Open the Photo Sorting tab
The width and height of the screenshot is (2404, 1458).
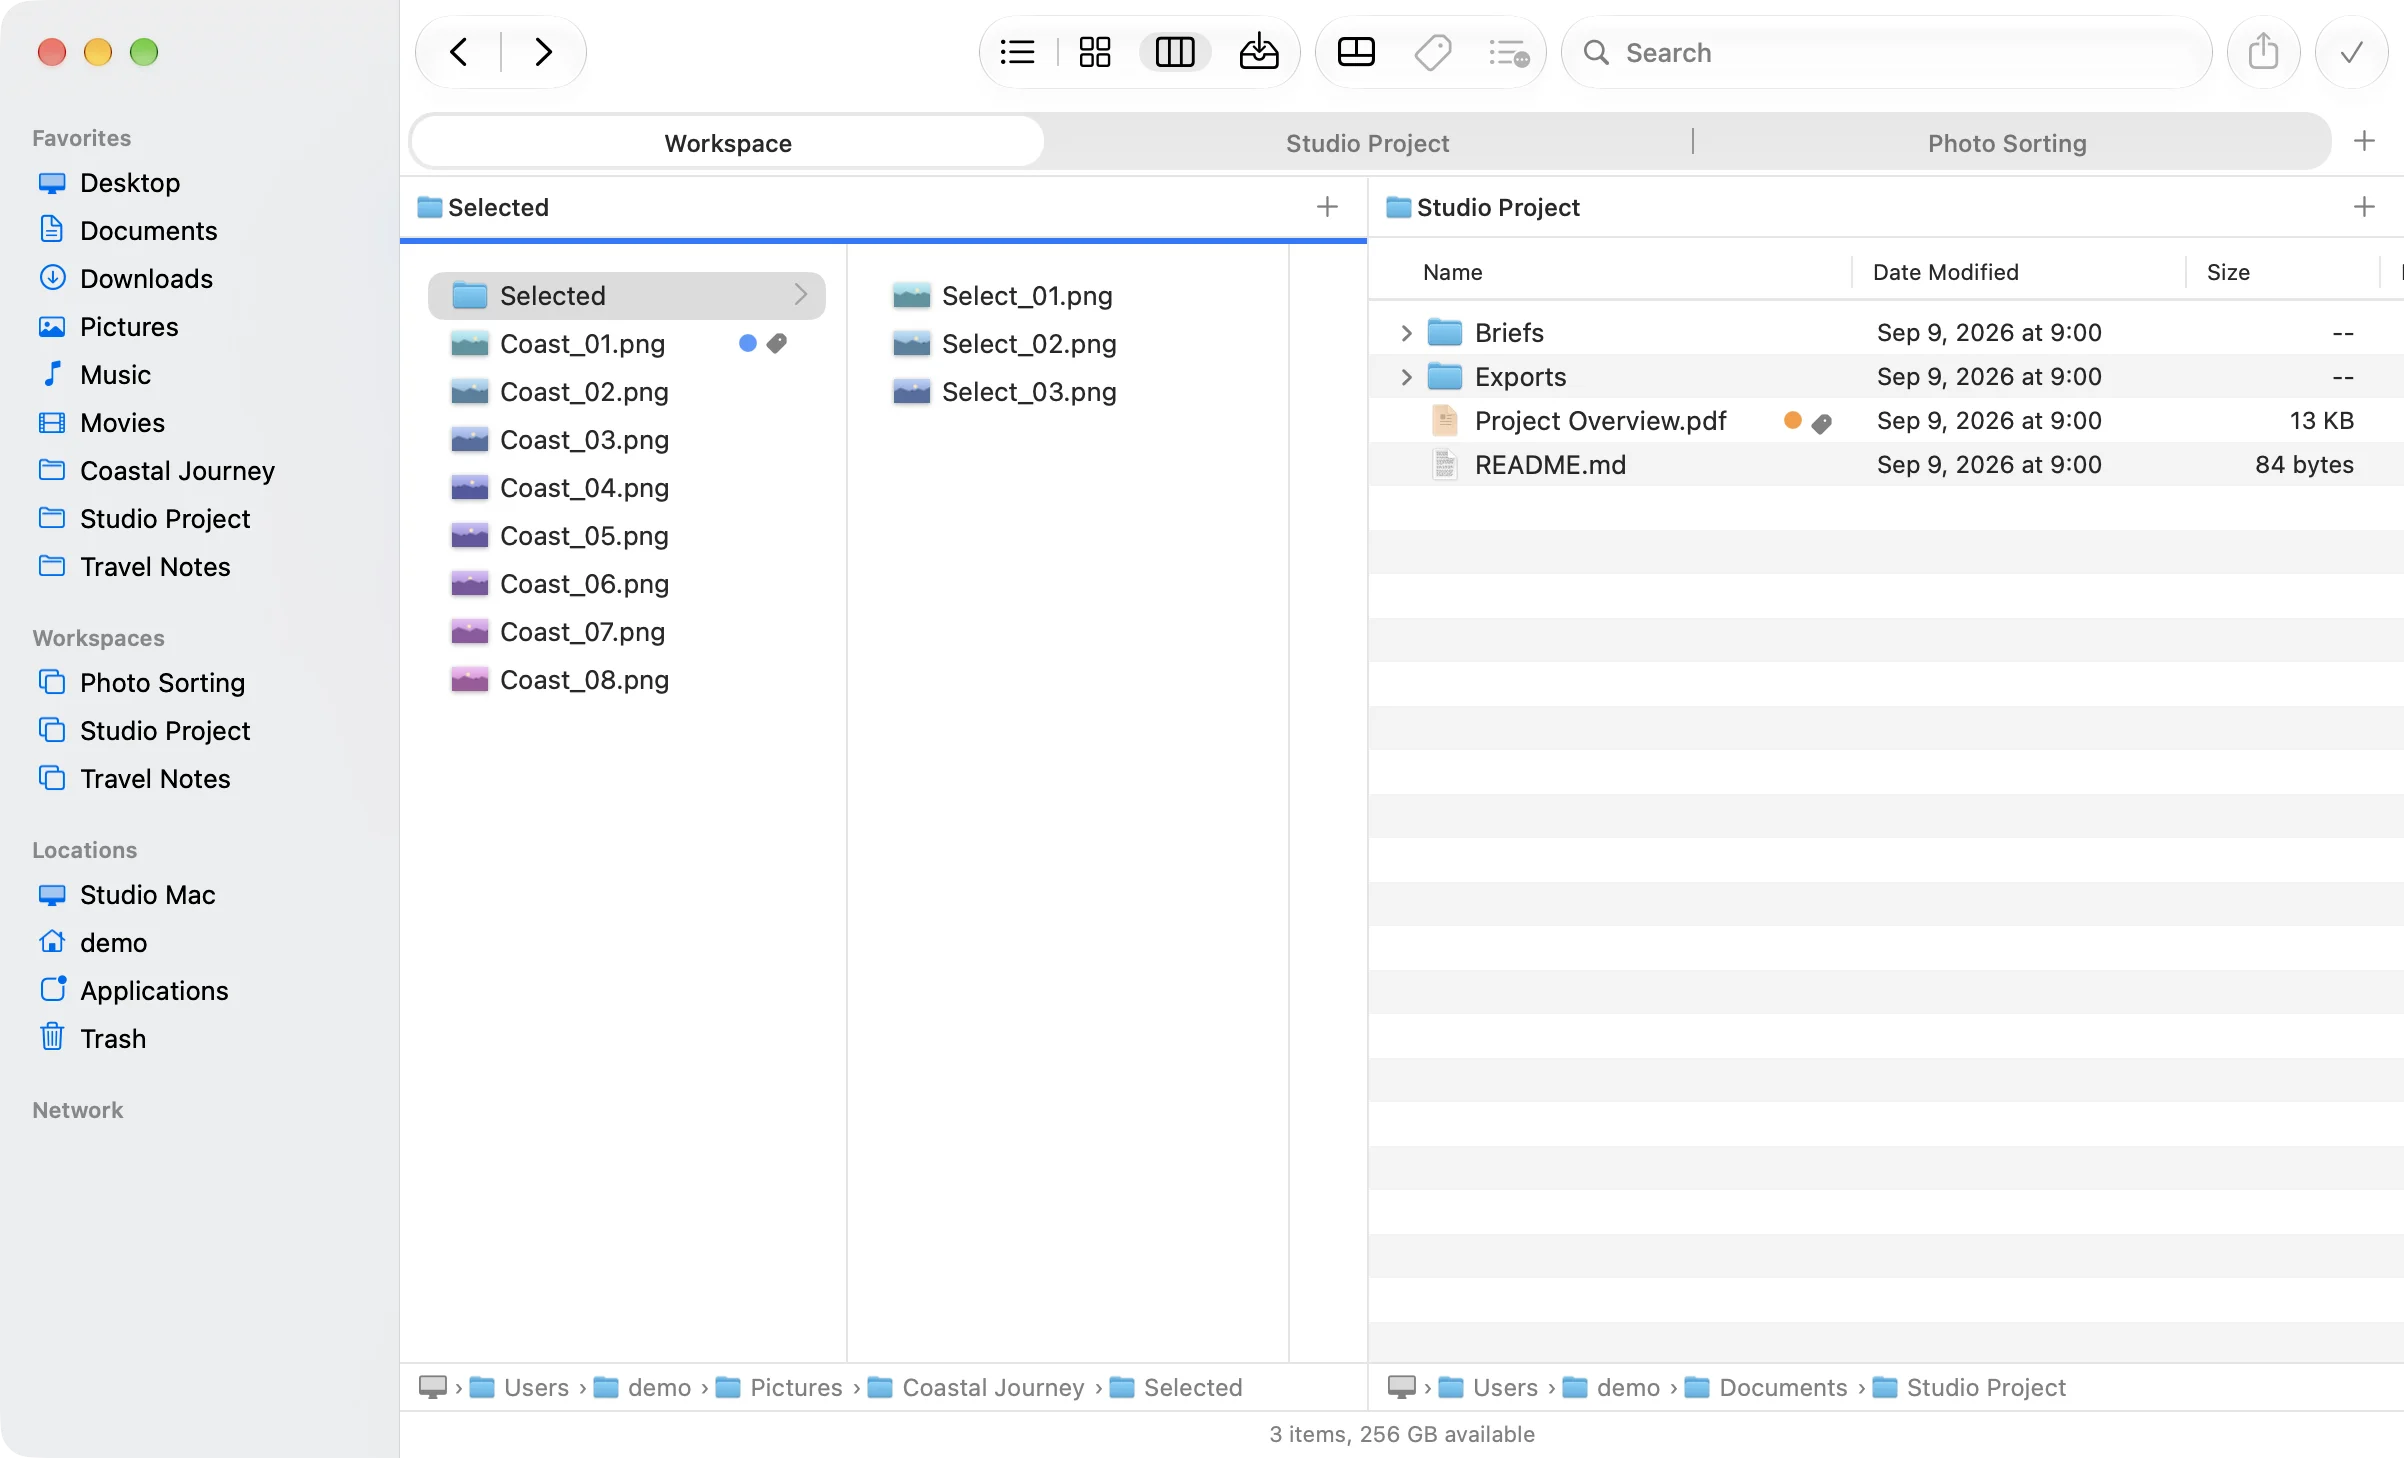click(2007, 143)
